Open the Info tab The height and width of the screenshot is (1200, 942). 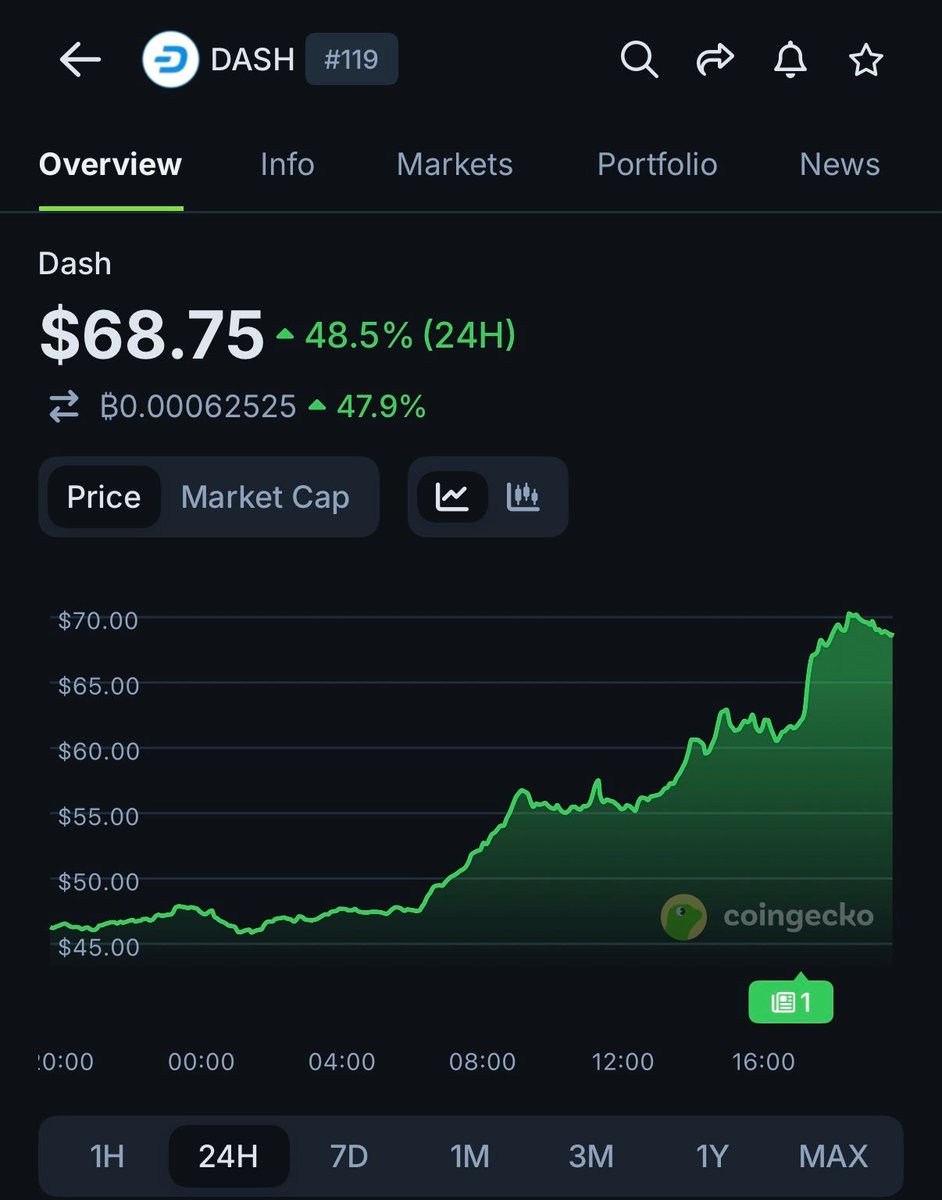287,165
